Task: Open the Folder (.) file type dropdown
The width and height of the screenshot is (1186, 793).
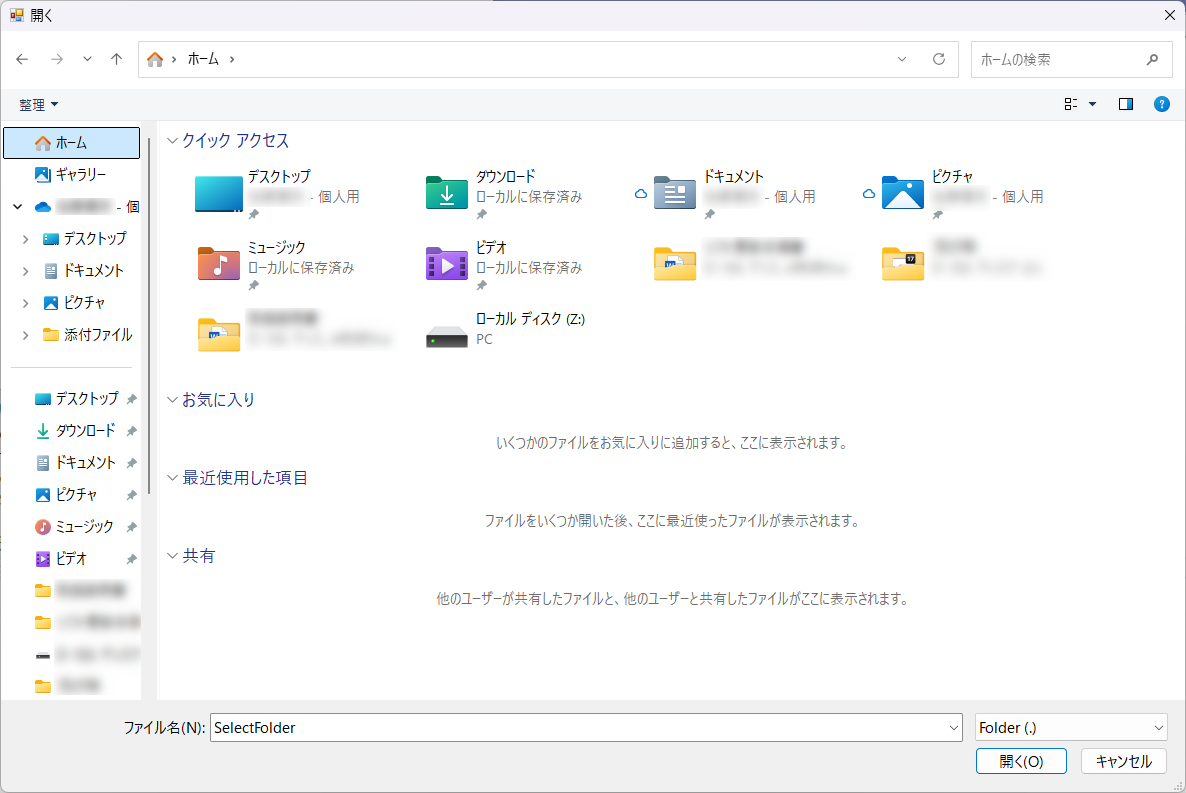Action: [1070, 727]
